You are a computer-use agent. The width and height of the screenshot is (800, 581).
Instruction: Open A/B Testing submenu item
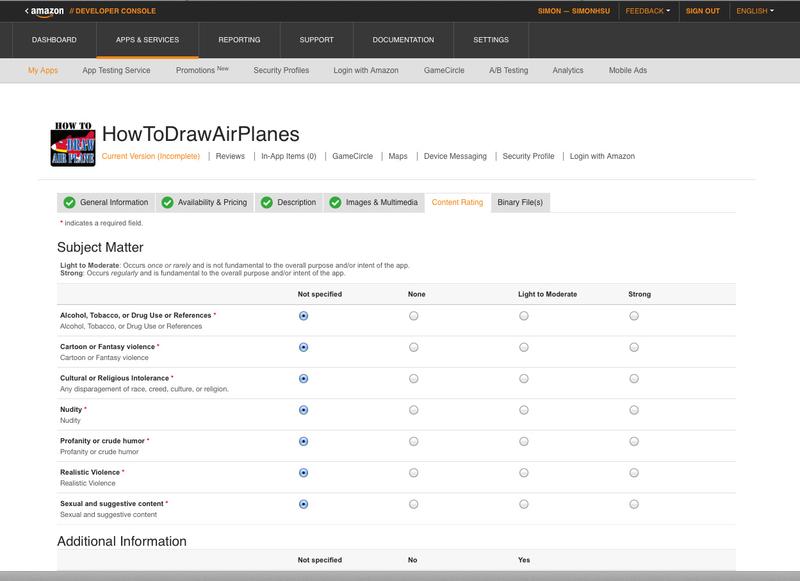click(x=508, y=70)
